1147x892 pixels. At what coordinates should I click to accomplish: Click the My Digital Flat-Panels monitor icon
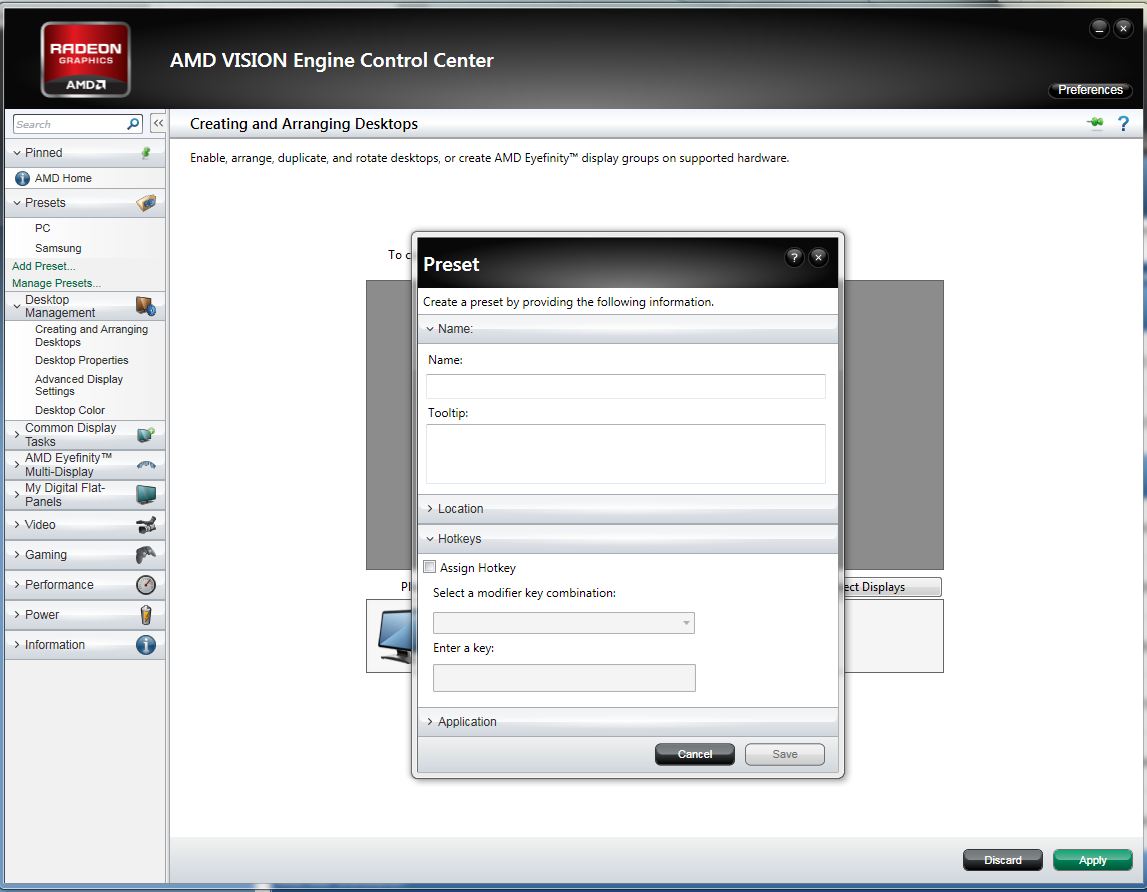coord(146,495)
